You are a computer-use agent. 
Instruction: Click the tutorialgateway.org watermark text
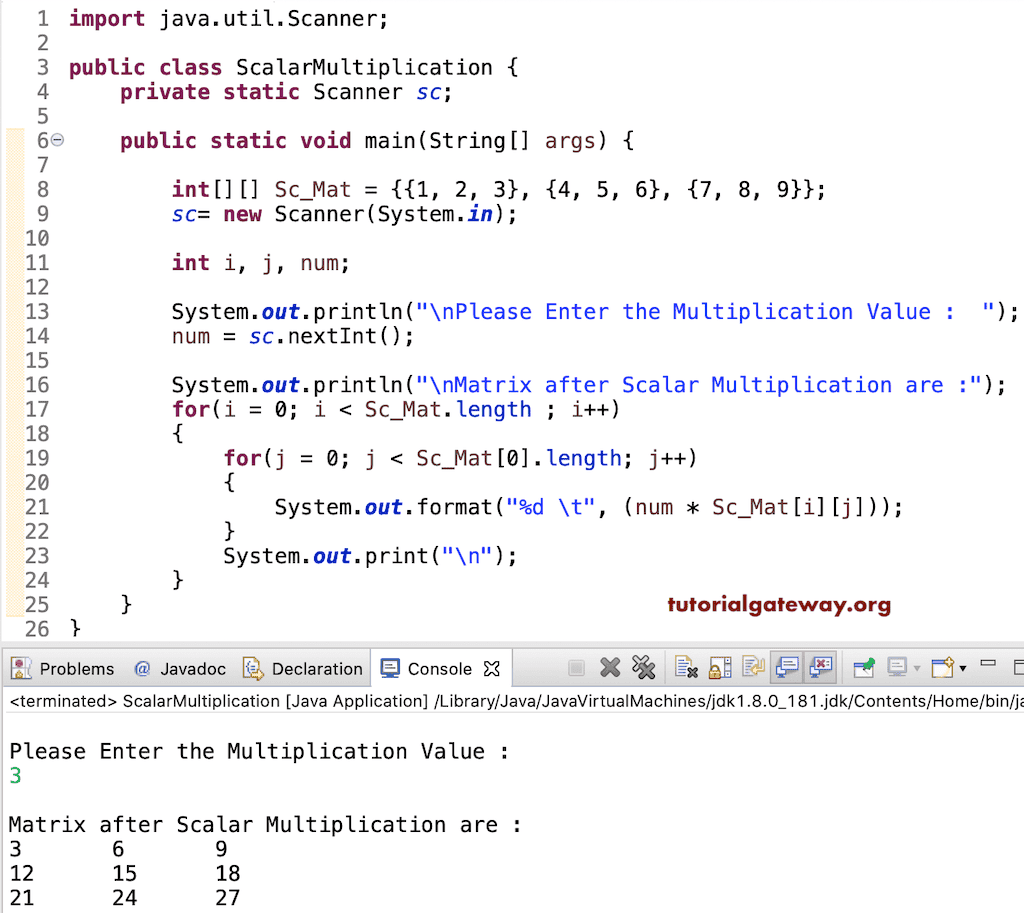click(x=778, y=605)
